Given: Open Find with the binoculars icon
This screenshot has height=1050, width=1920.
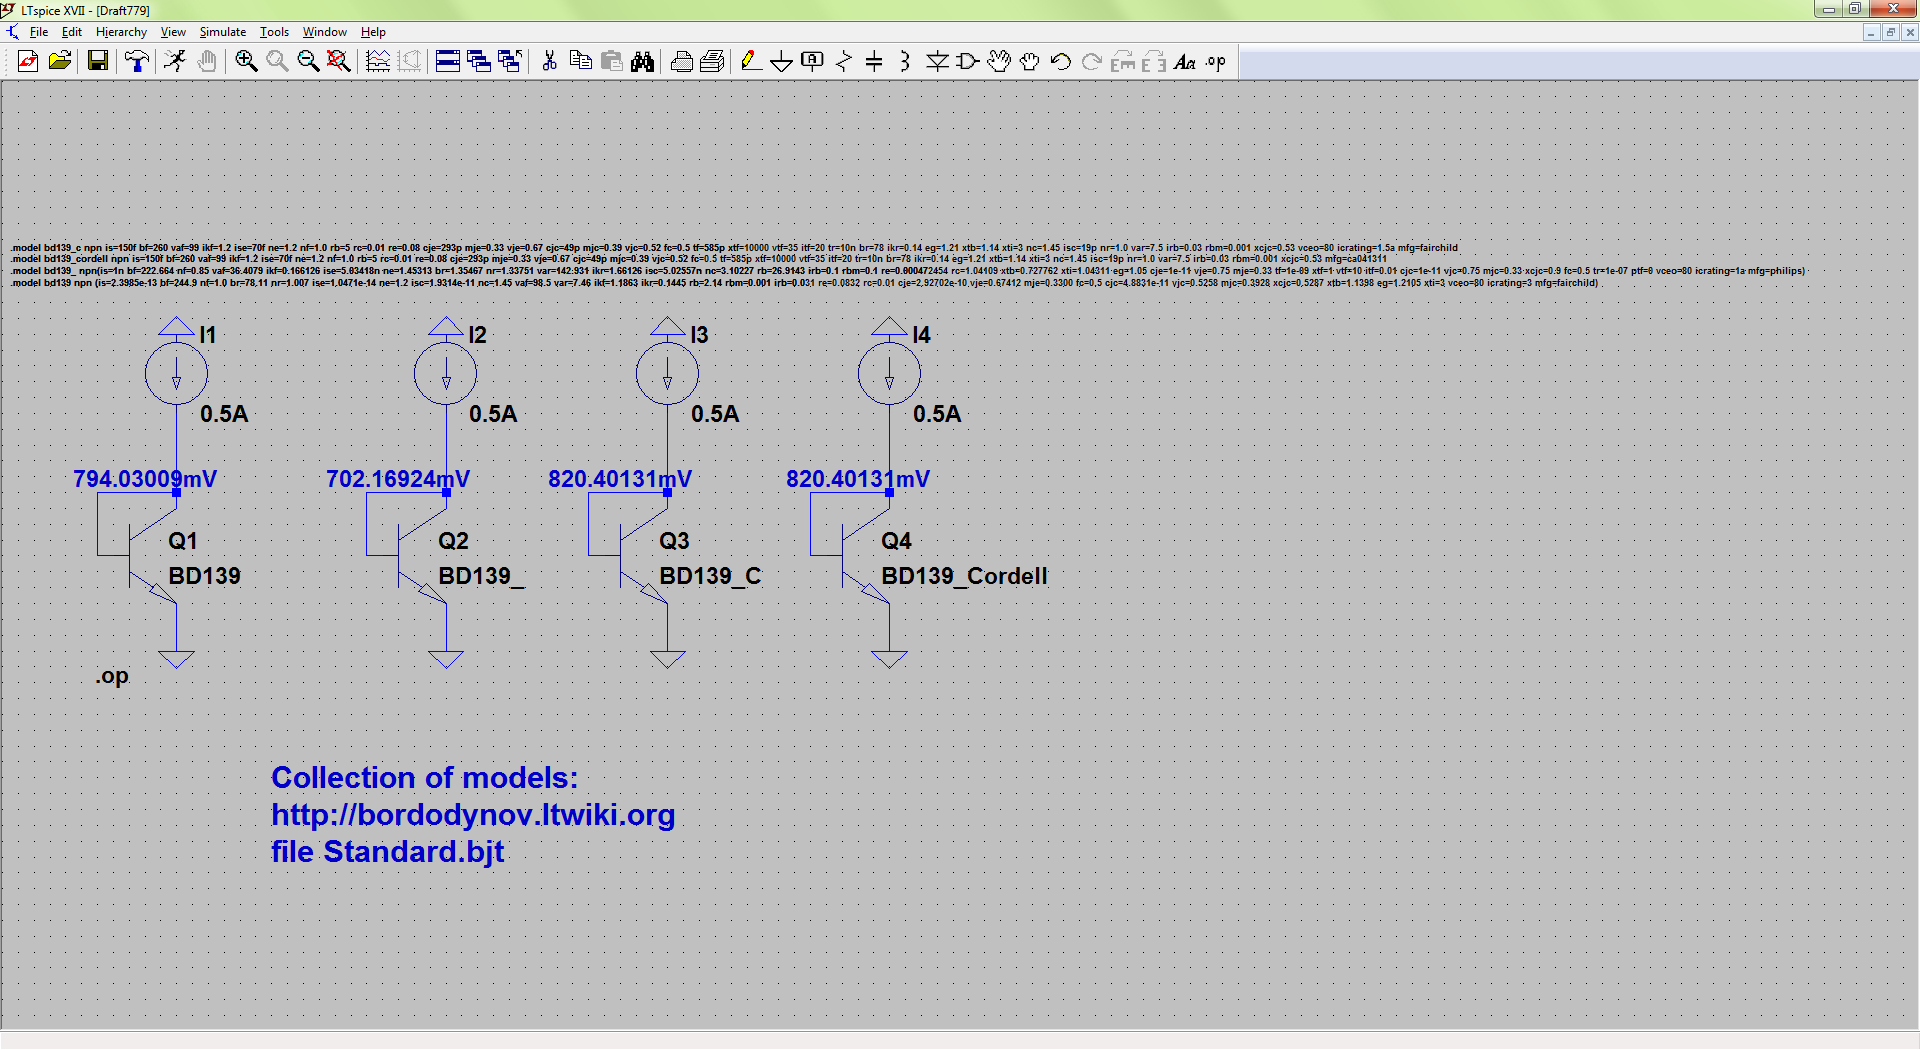Looking at the screenshot, I should click(642, 62).
